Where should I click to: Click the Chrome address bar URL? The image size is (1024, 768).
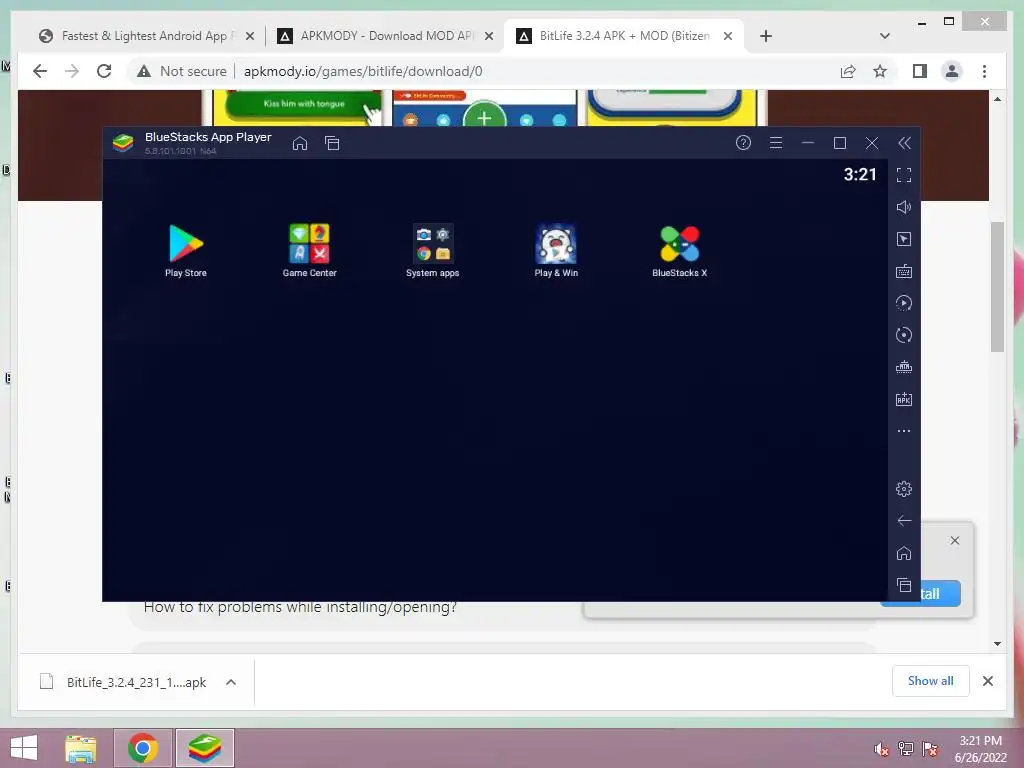tap(363, 71)
